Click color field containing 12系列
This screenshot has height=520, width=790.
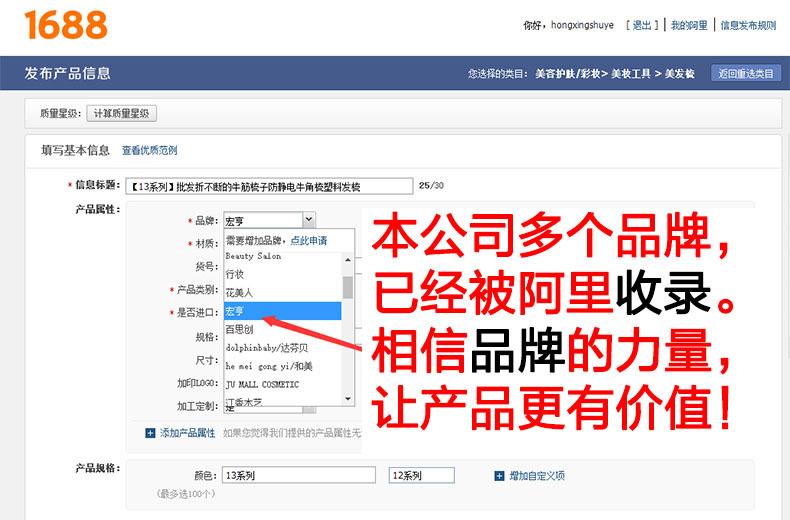click(422, 475)
